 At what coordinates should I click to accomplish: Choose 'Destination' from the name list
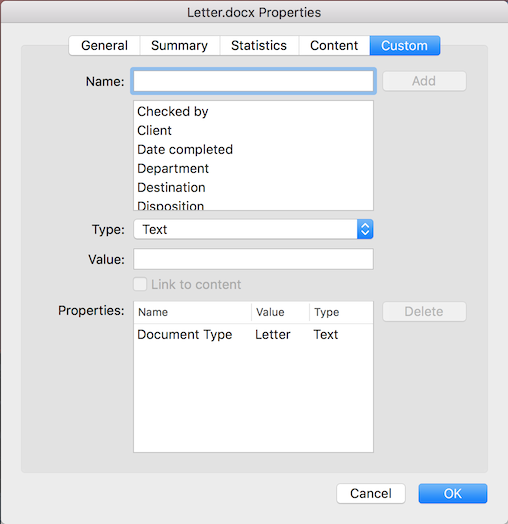[x=253, y=187]
